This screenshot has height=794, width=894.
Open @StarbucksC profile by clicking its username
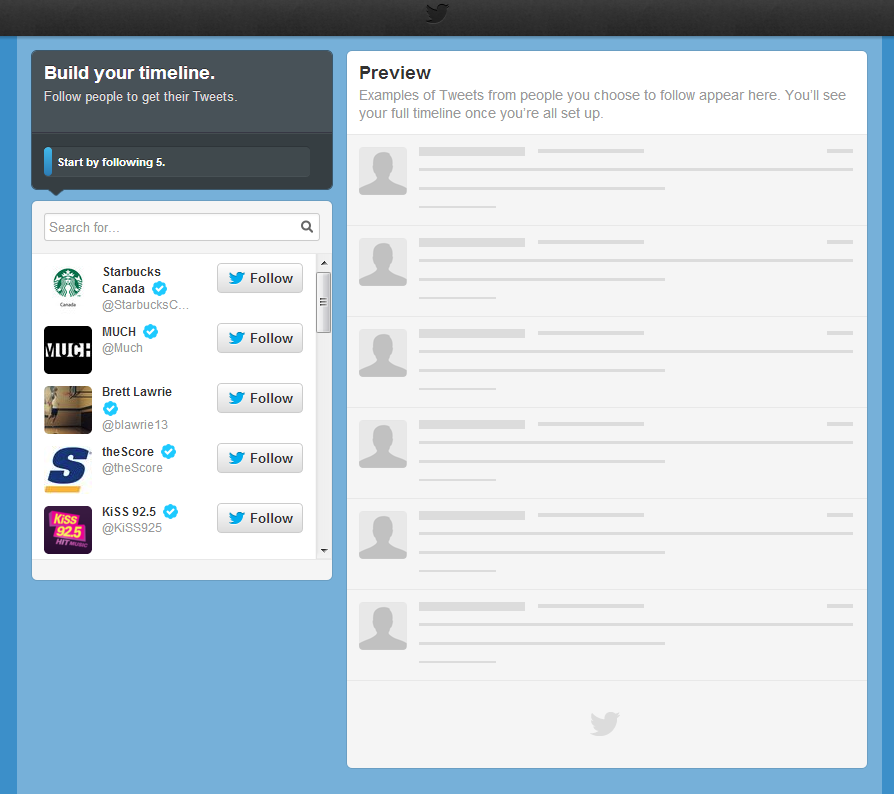pos(145,305)
